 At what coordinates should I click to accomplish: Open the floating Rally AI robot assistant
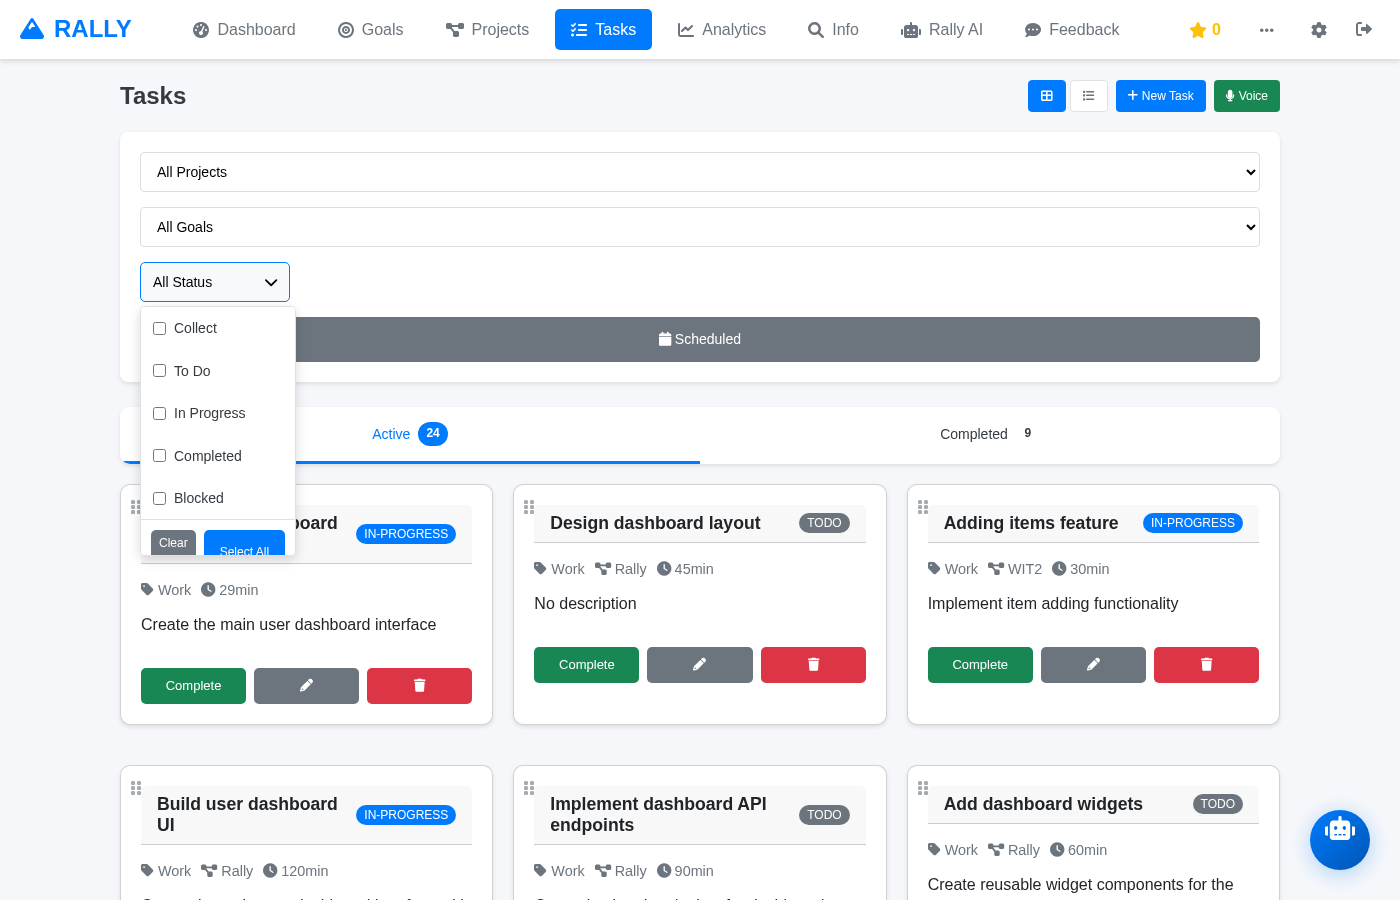coord(1339,839)
